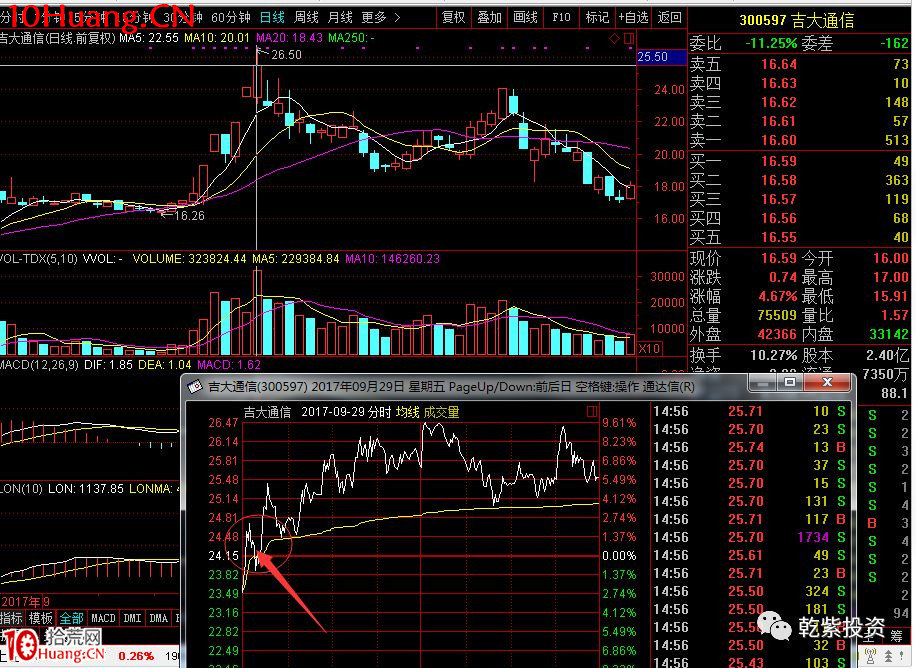916x668 pixels.
Task: Click the 今开 value 16.00
Action: [x=890, y=258]
